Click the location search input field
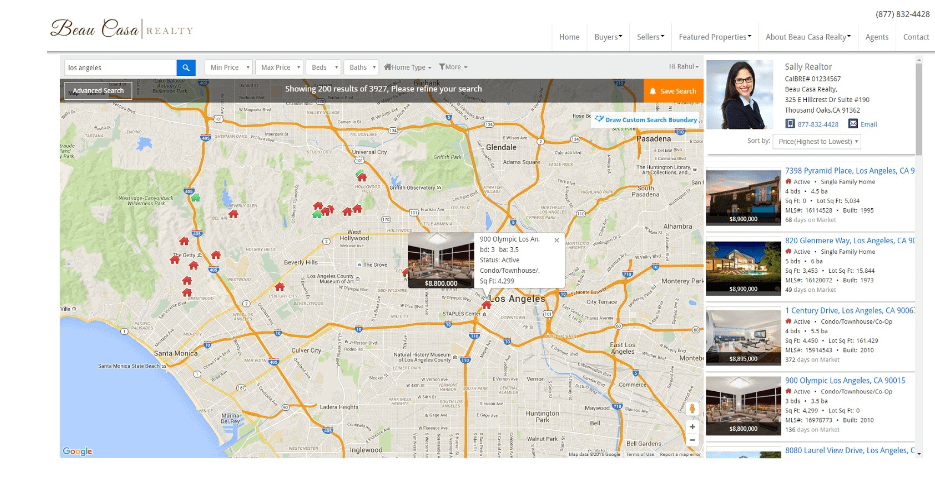Screen dimensions: 935x481 (x=120, y=68)
